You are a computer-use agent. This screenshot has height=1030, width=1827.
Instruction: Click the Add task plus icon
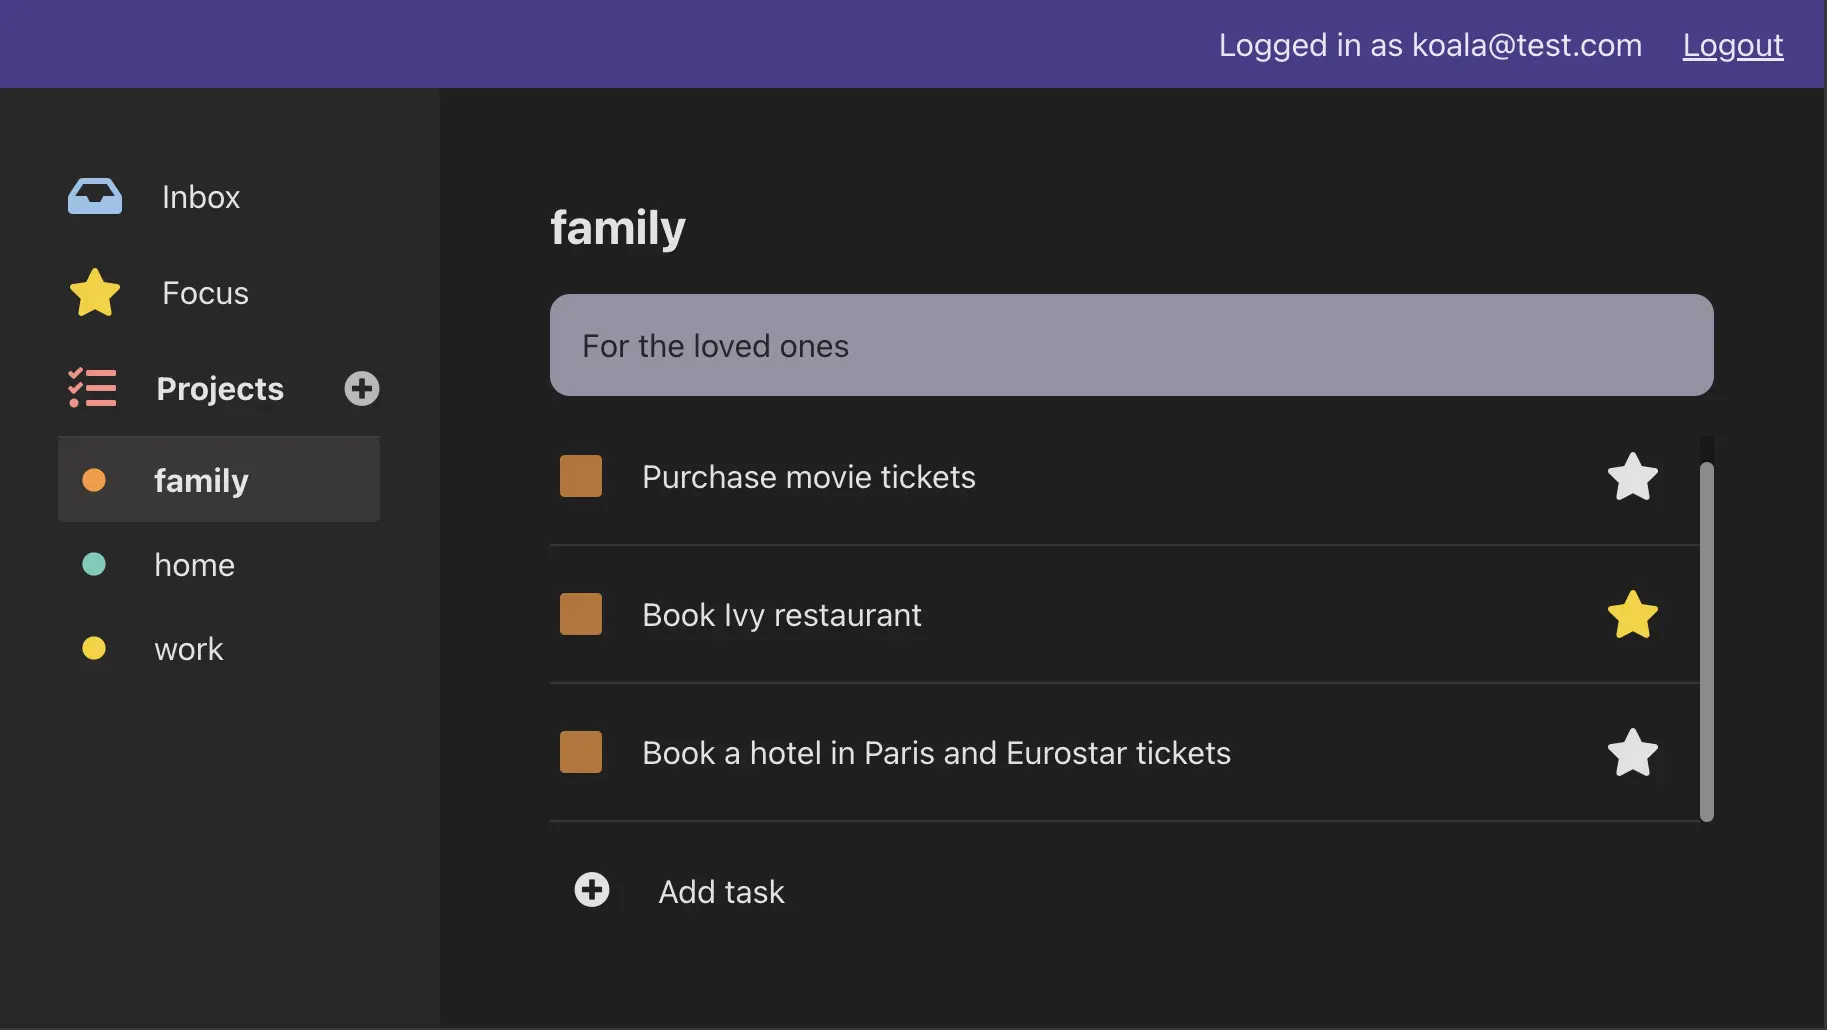592,890
